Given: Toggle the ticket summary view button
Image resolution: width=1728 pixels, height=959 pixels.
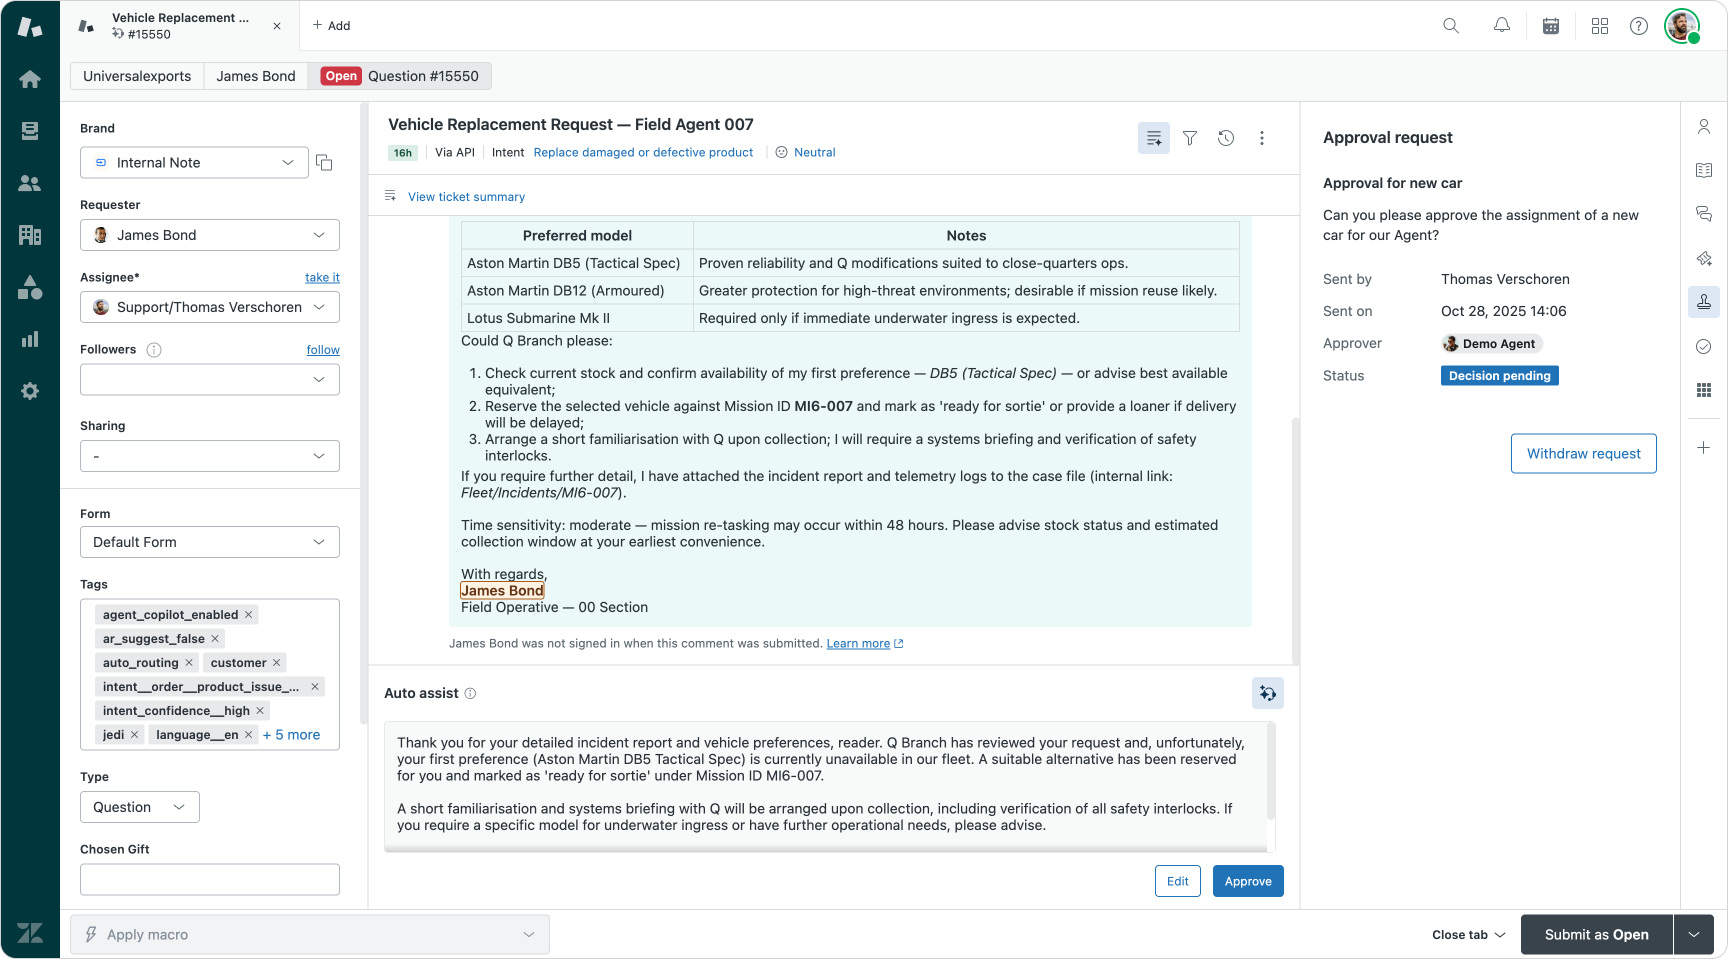Looking at the screenshot, I should click(x=1154, y=138).
